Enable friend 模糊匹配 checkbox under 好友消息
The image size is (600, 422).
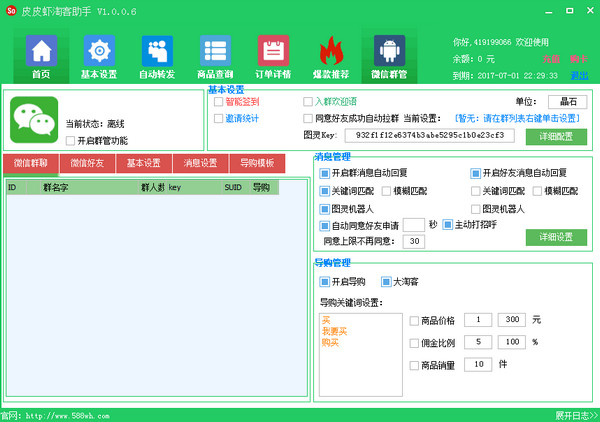pos(537,191)
